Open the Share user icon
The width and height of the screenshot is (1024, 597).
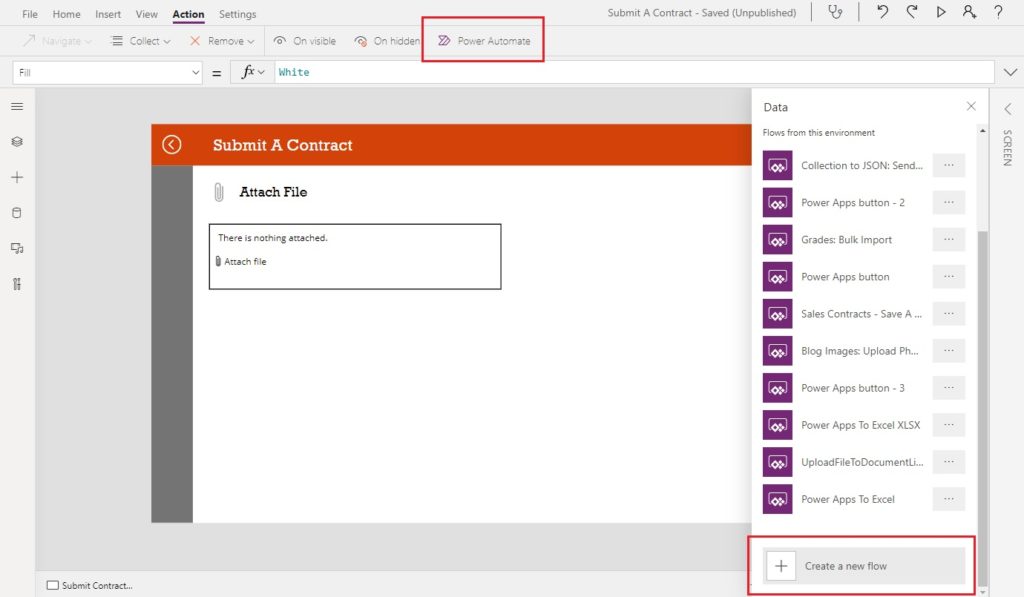tap(969, 12)
